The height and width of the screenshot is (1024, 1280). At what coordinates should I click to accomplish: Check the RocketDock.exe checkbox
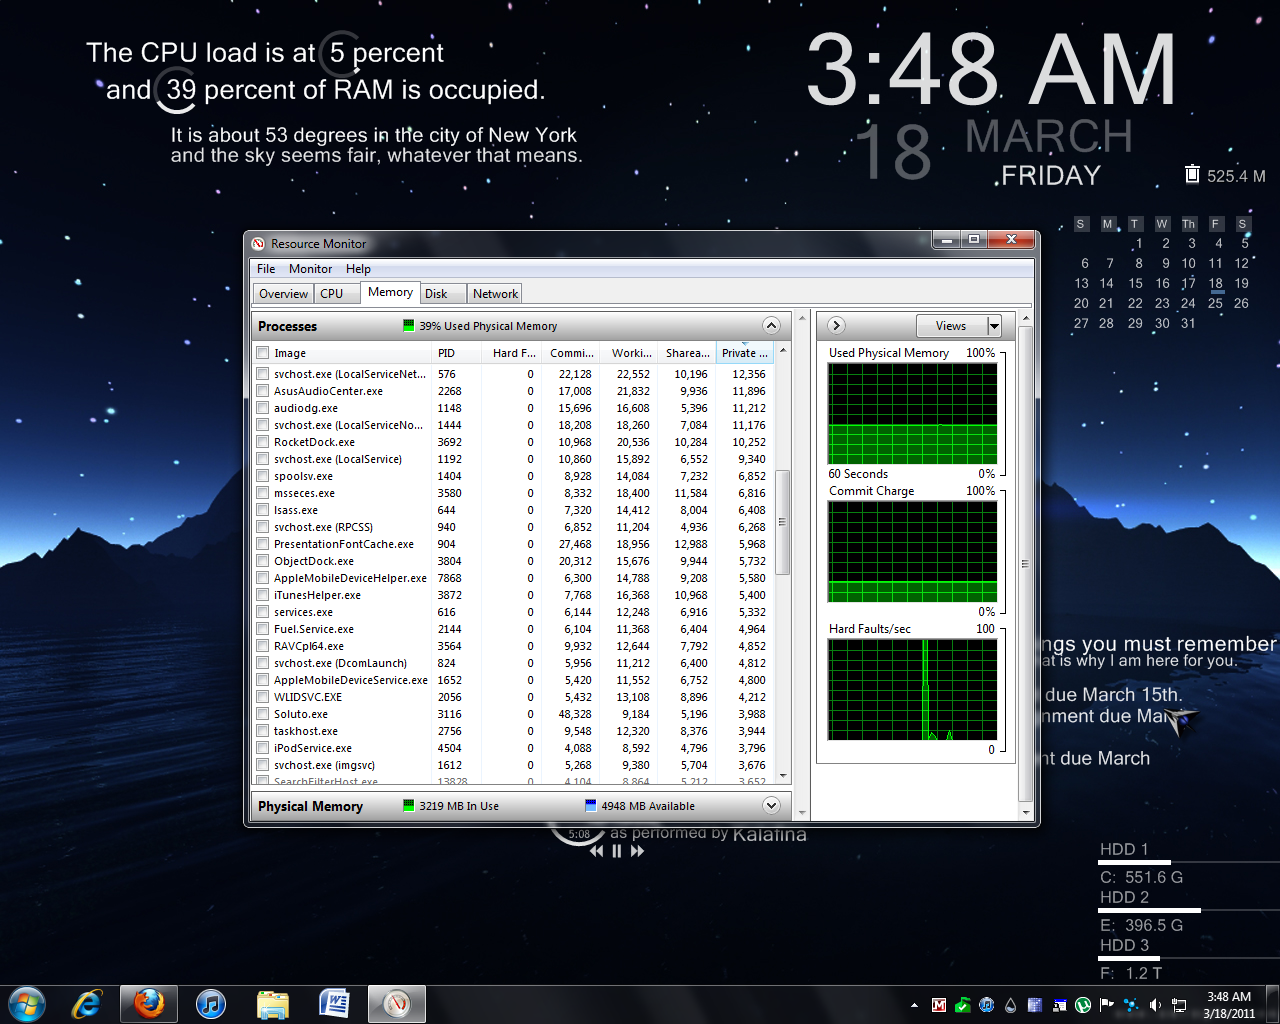(x=263, y=442)
